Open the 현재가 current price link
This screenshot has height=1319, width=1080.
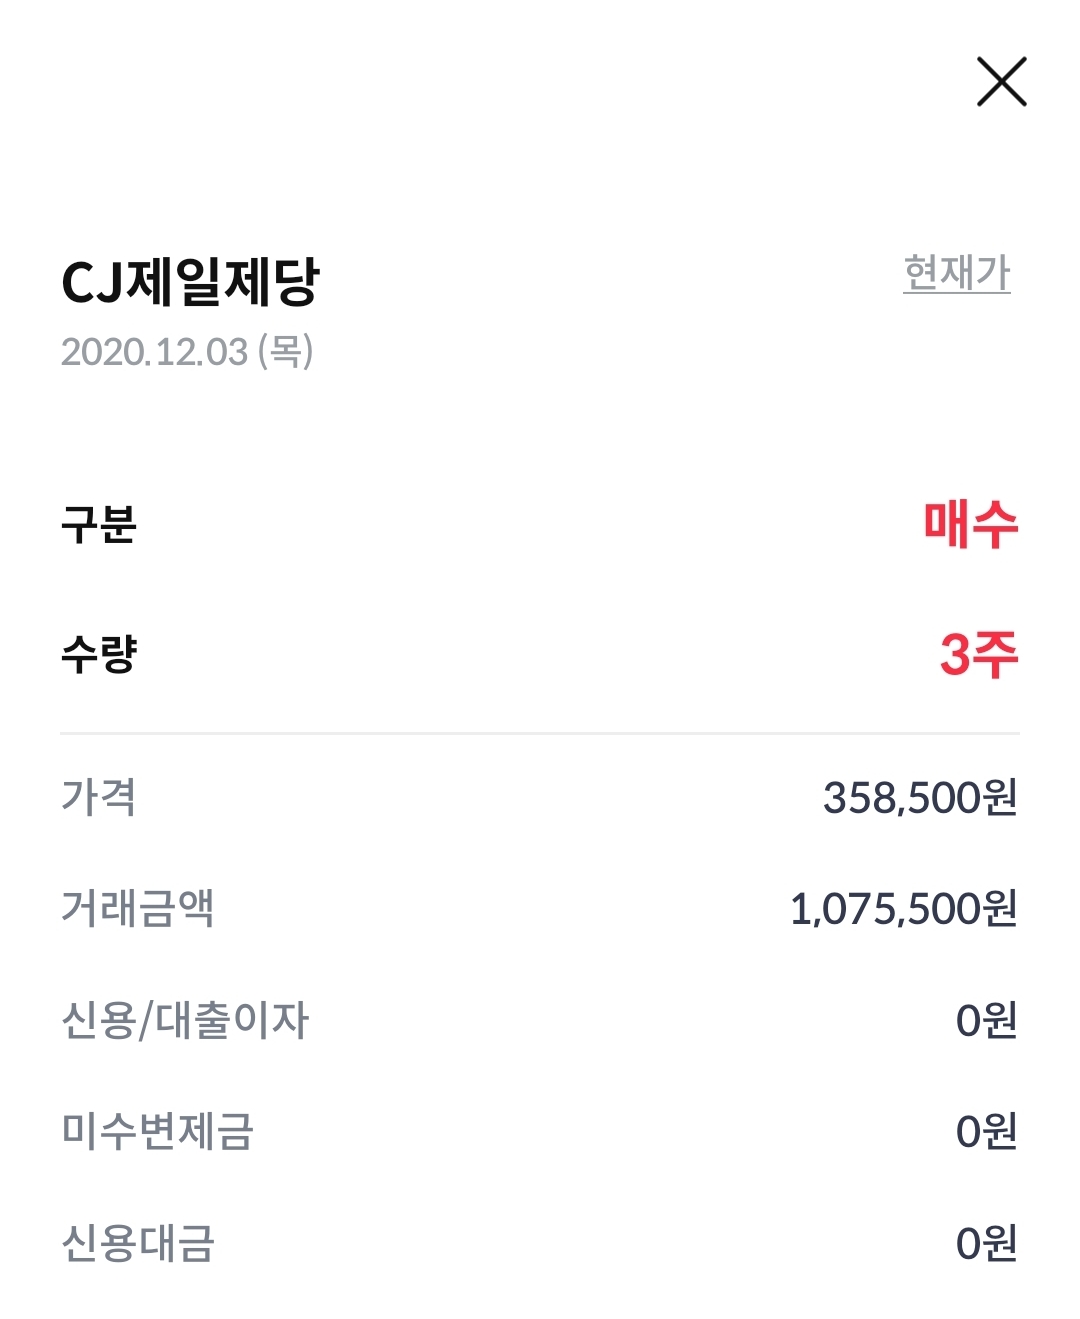coord(957,273)
